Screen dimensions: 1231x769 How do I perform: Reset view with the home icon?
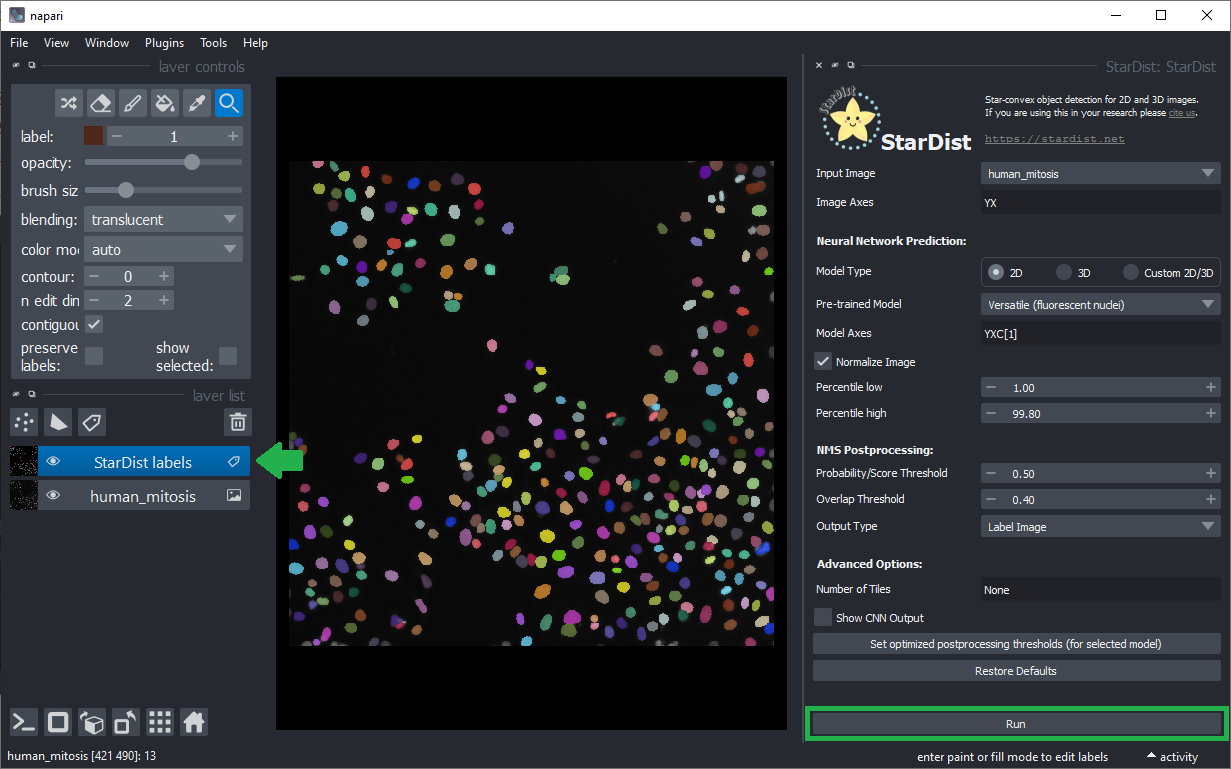[194, 722]
